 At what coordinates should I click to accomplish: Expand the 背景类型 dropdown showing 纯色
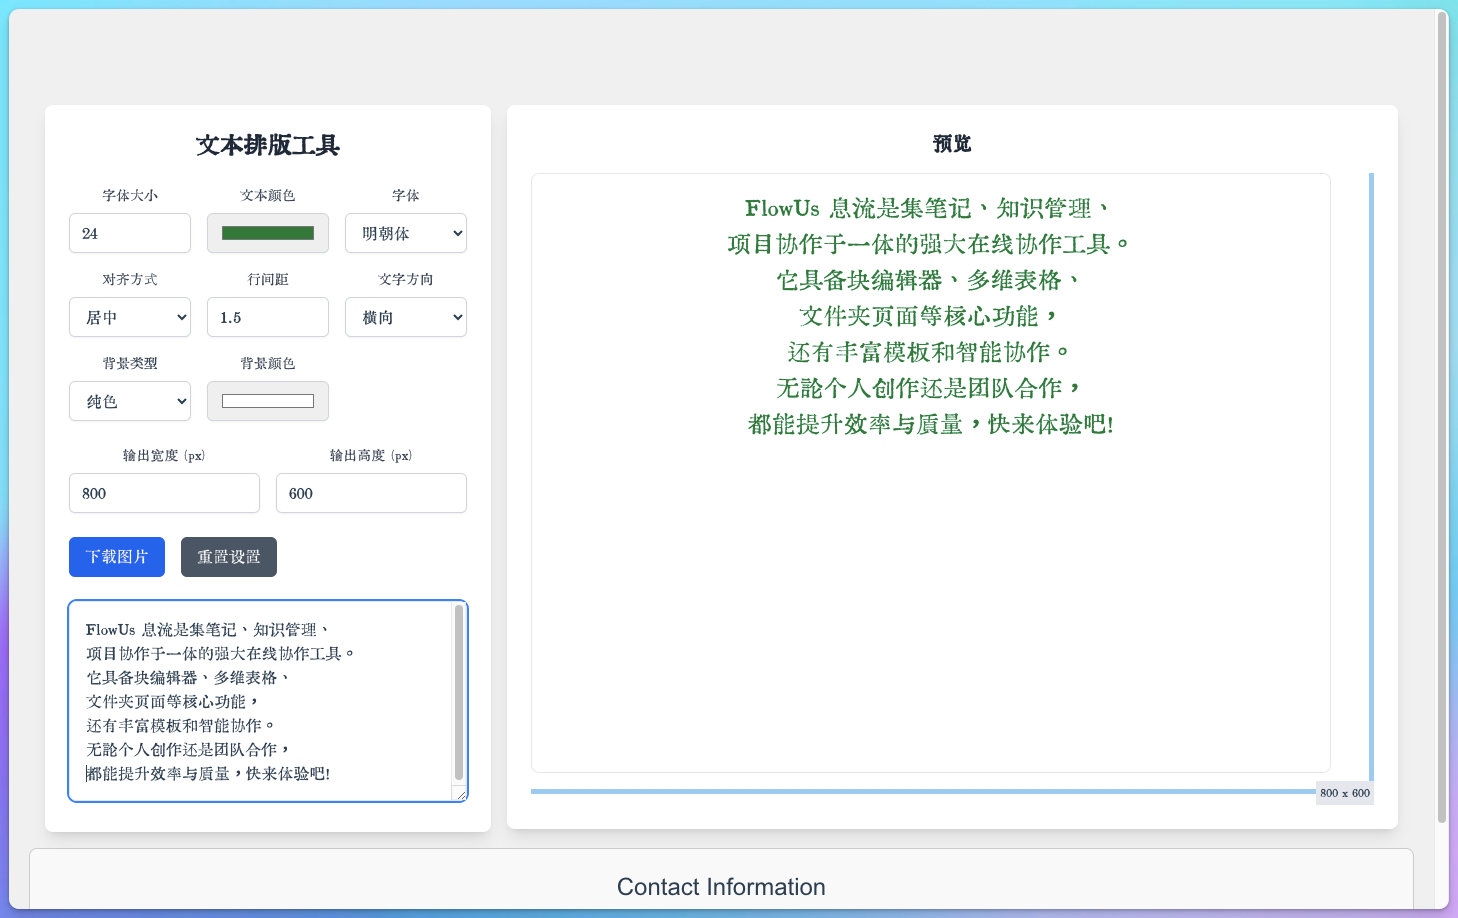pos(129,401)
